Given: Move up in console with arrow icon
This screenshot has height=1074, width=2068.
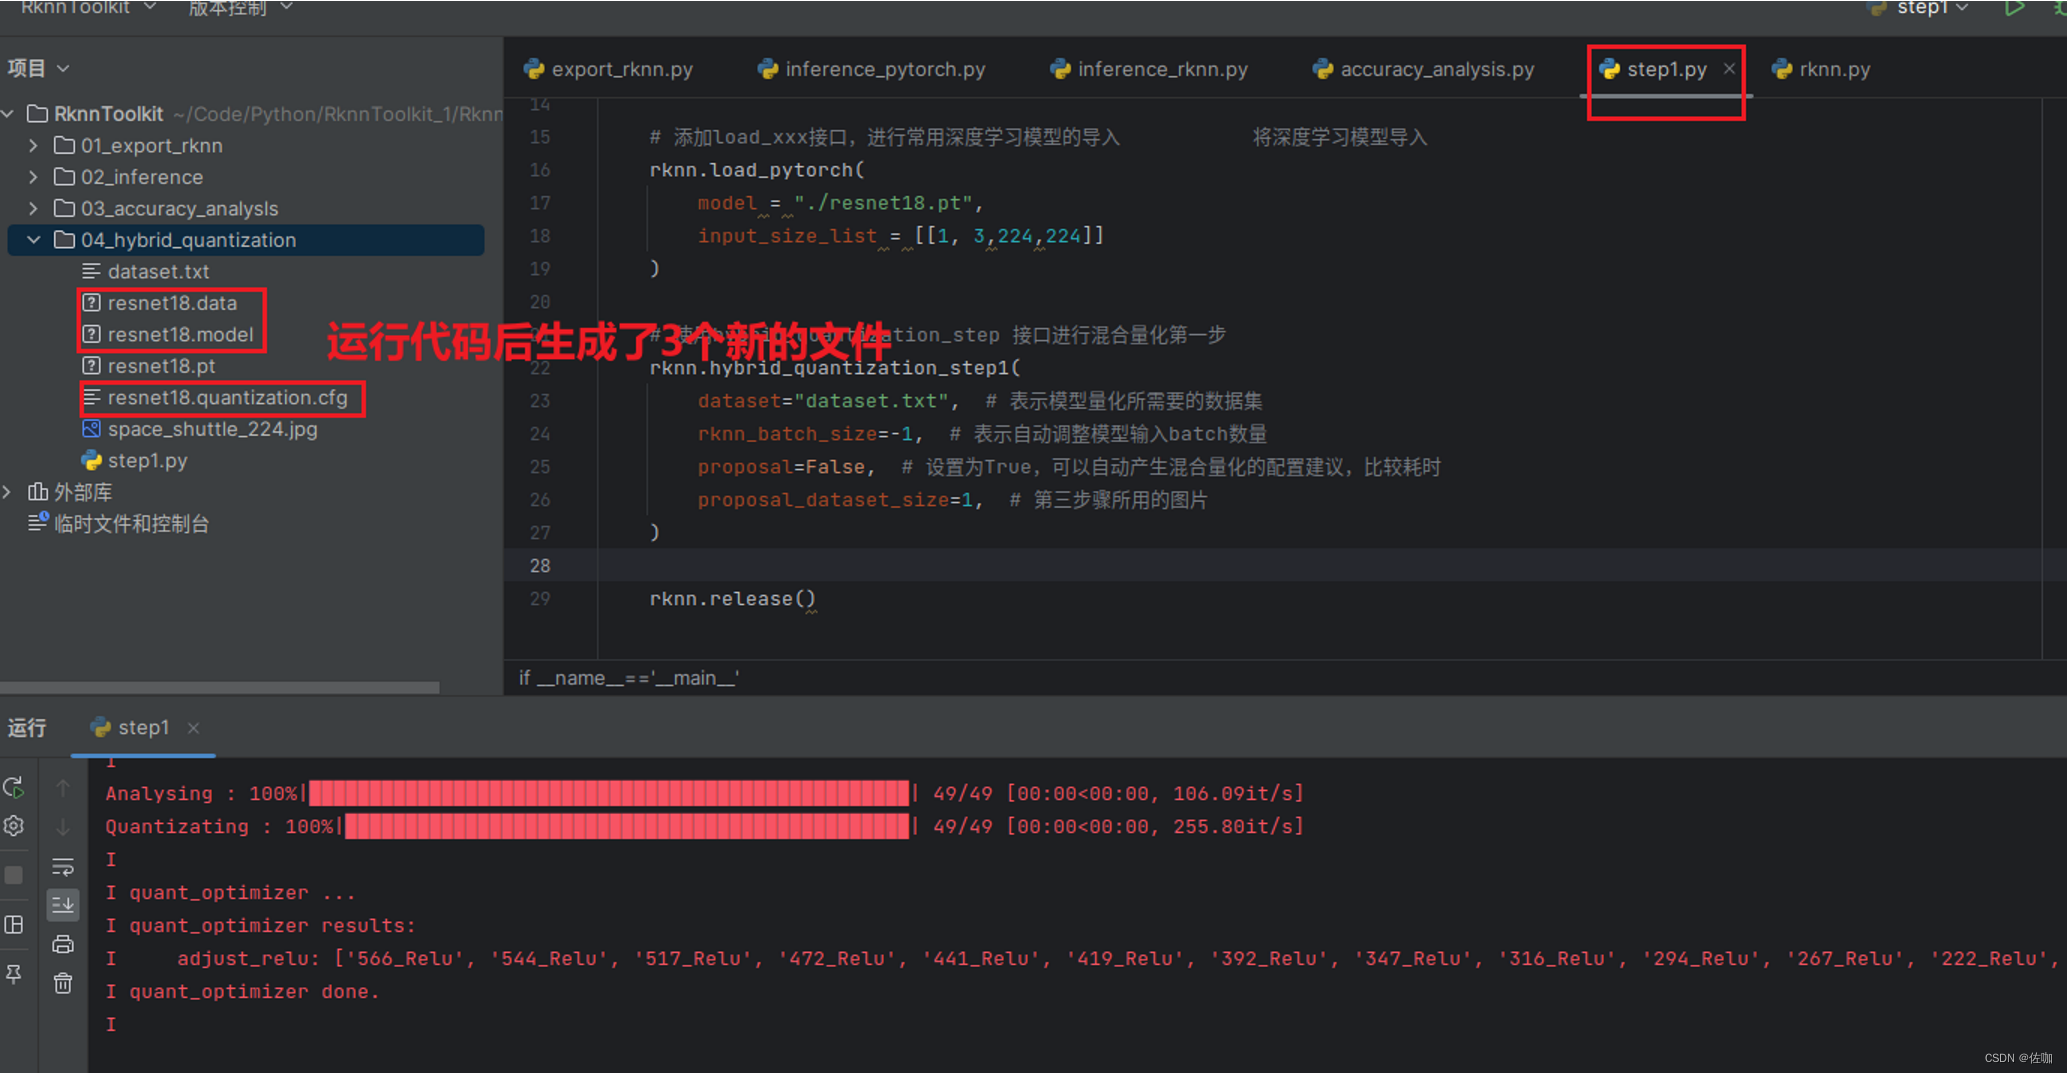Looking at the screenshot, I should (62, 786).
